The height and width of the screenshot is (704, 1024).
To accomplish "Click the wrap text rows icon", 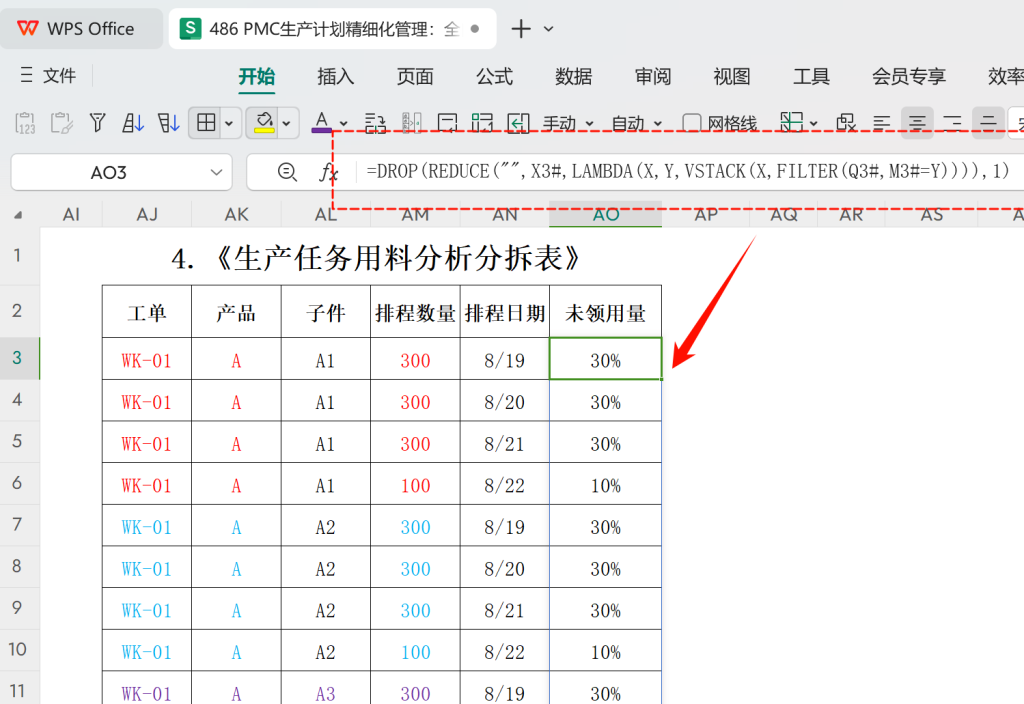I will 375,123.
